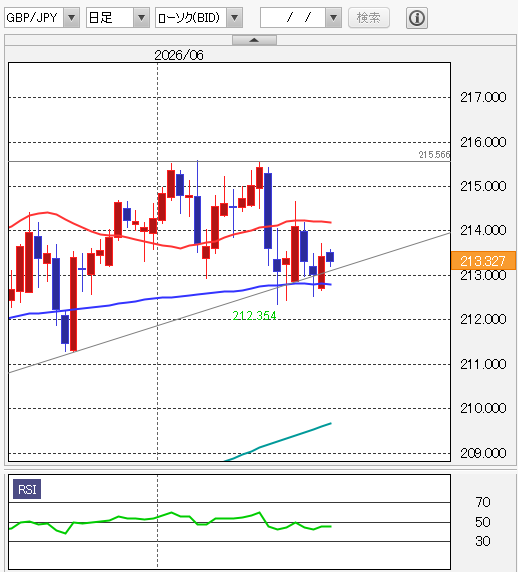Open the information icon button

point(417,18)
